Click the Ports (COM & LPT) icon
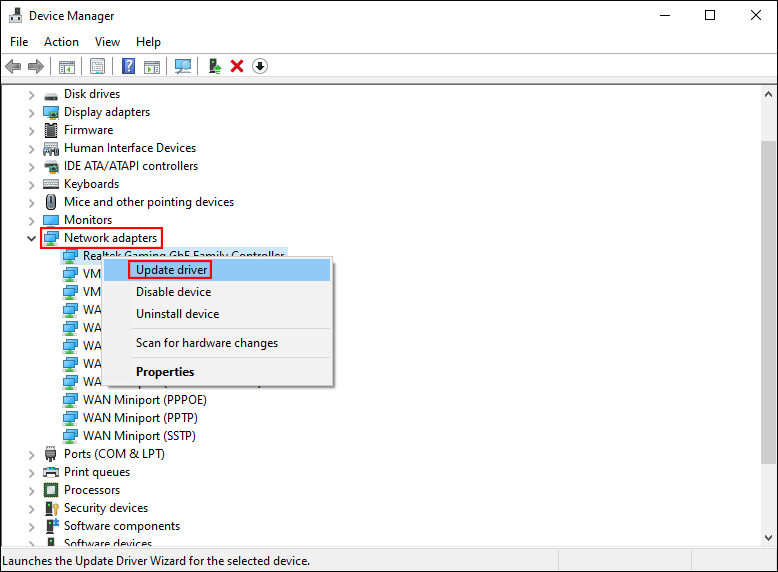The image size is (778, 572). pyautogui.click(x=51, y=454)
